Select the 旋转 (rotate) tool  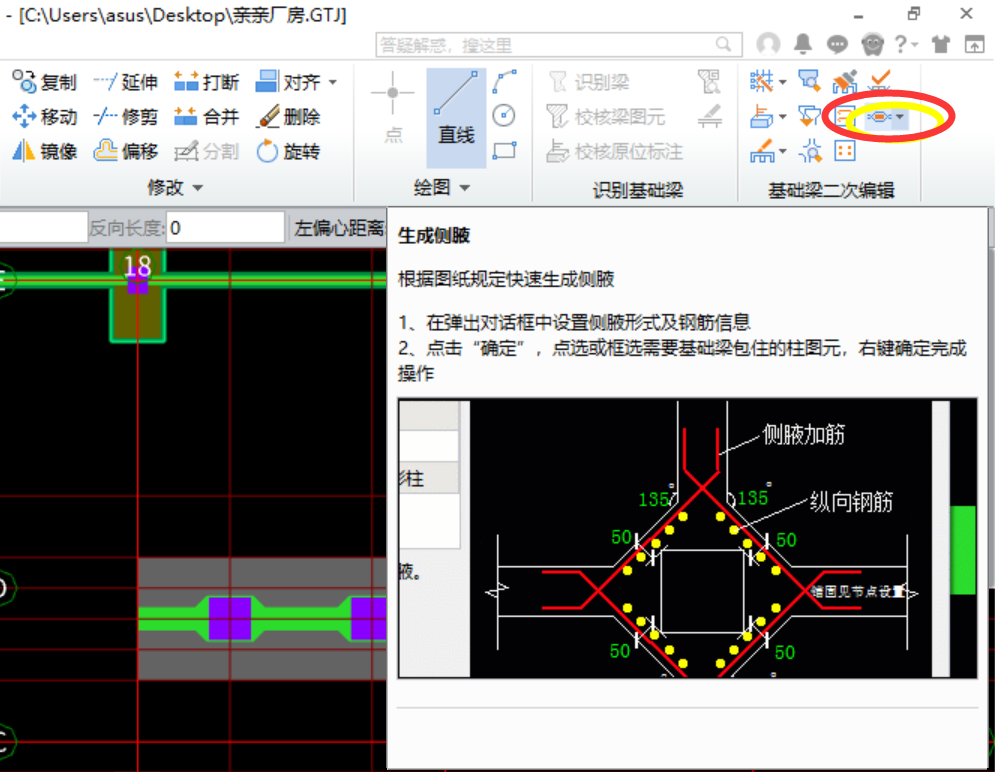[x=289, y=151]
